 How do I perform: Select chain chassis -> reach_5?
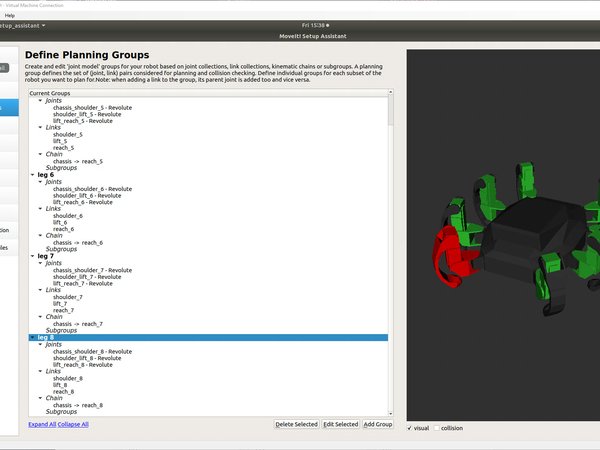[78, 161]
